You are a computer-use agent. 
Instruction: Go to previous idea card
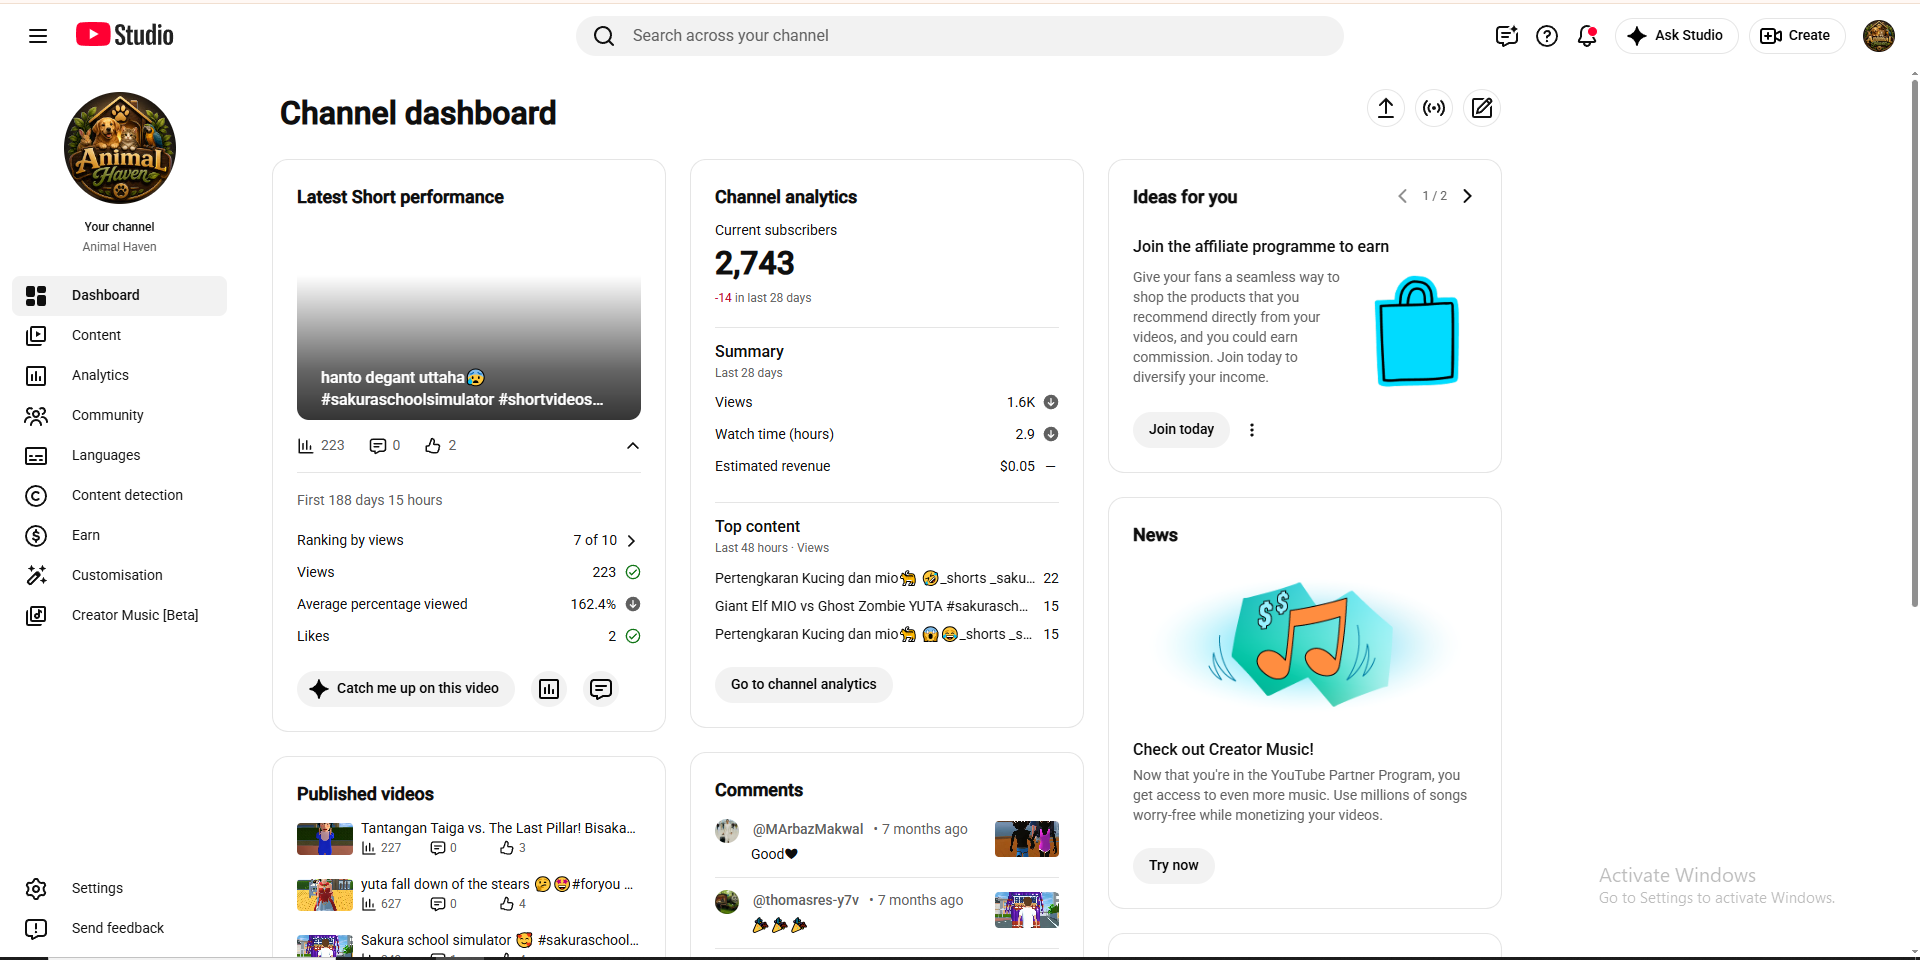tap(1402, 196)
